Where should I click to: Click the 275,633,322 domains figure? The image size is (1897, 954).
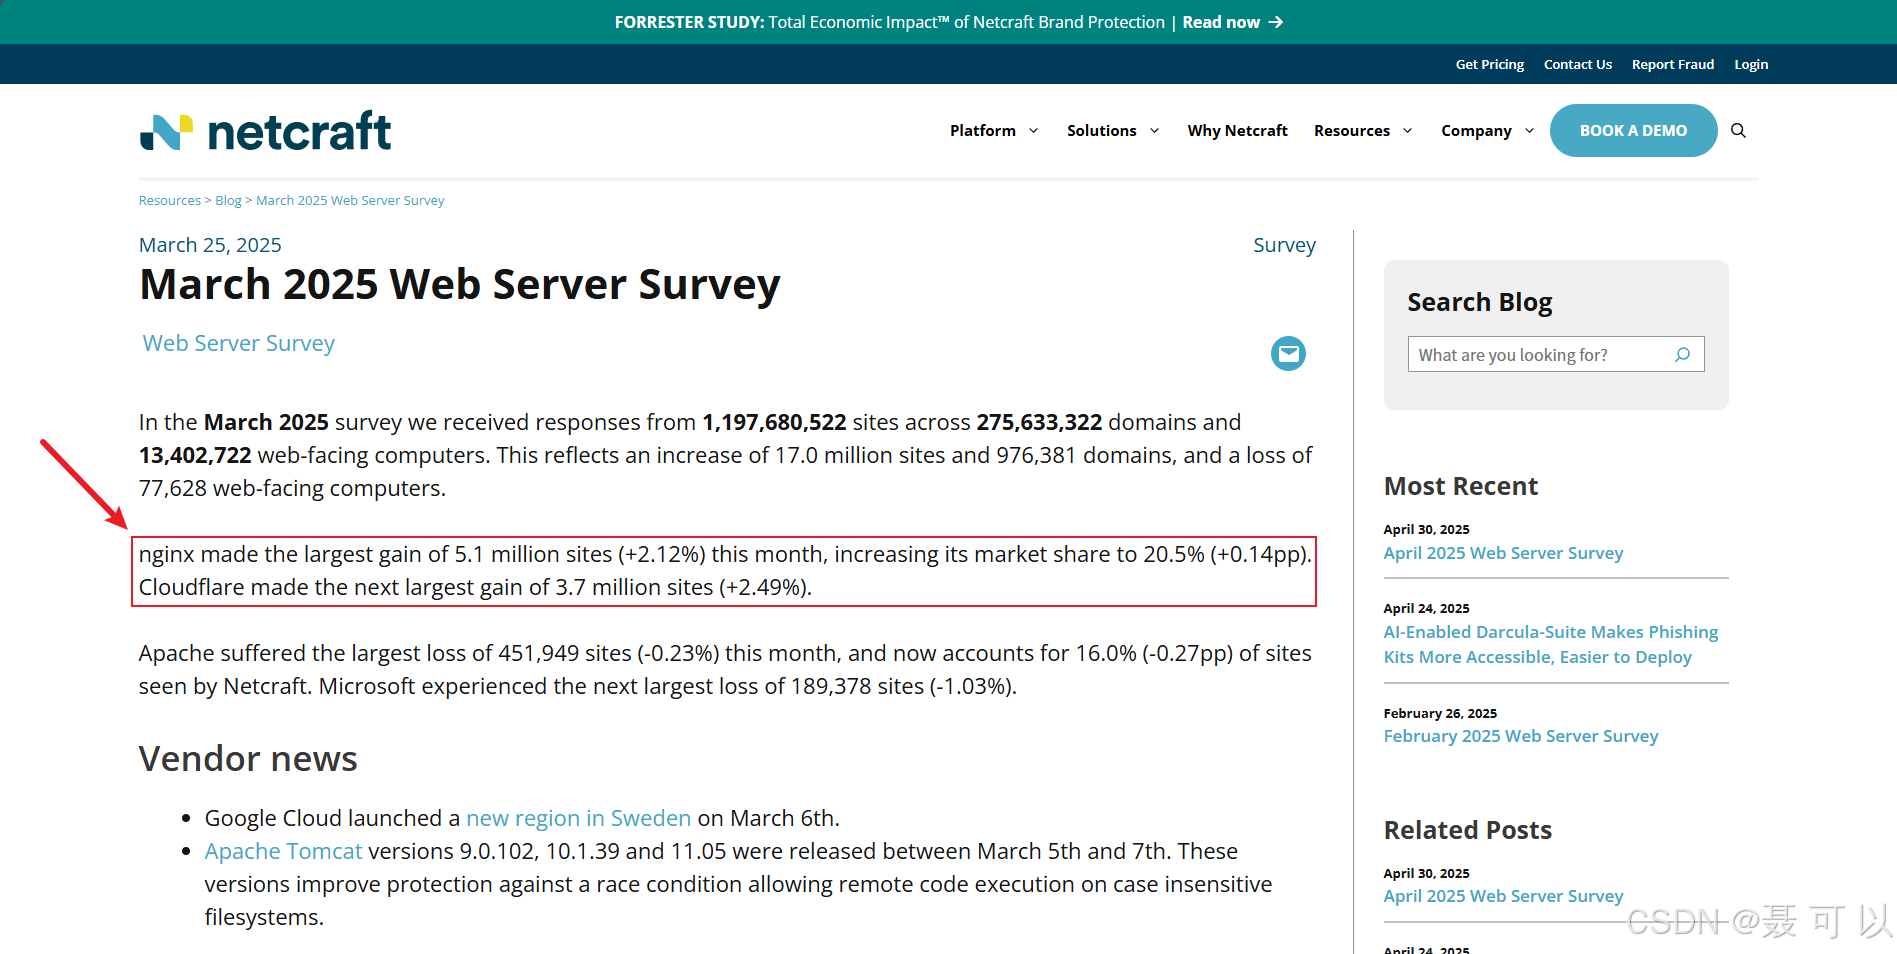tap(1039, 422)
